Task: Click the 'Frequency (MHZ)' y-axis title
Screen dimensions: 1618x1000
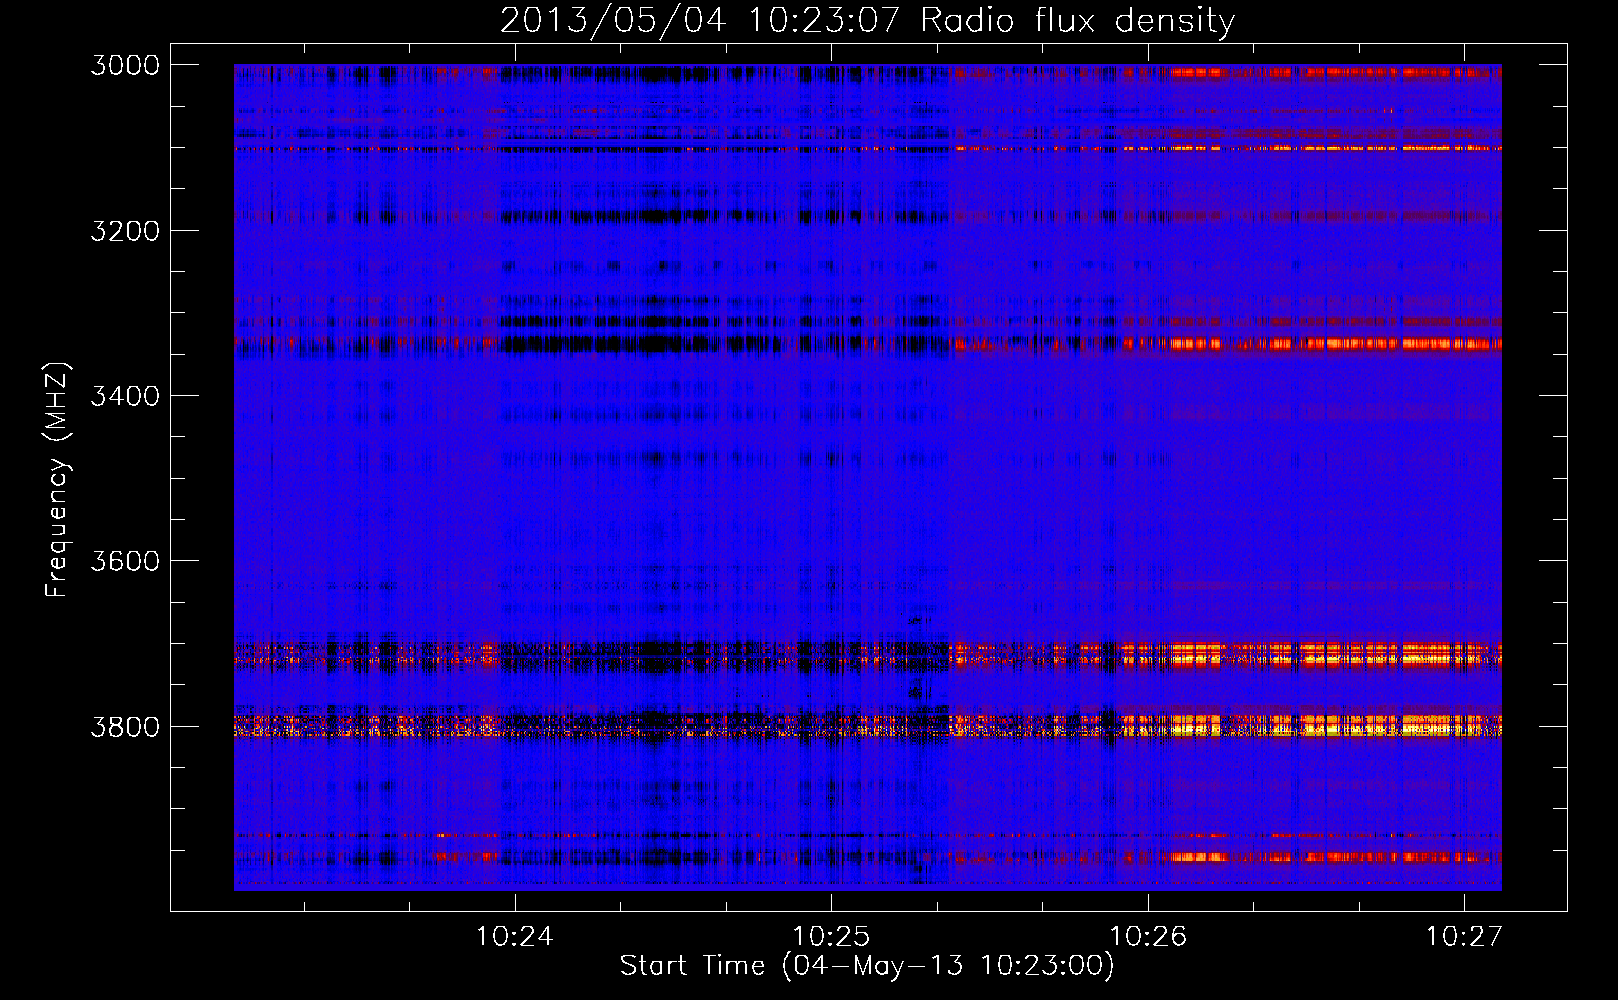Action: coord(57,480)
